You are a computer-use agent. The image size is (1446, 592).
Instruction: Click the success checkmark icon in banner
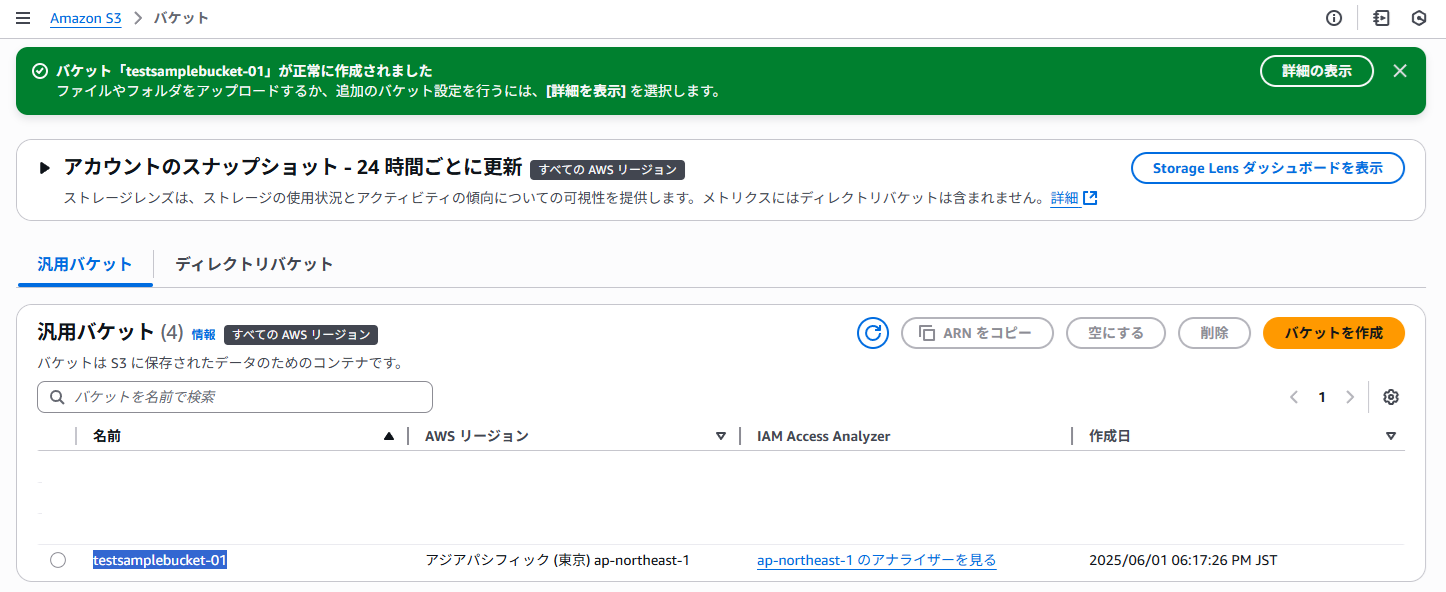(x=40, y=71)
